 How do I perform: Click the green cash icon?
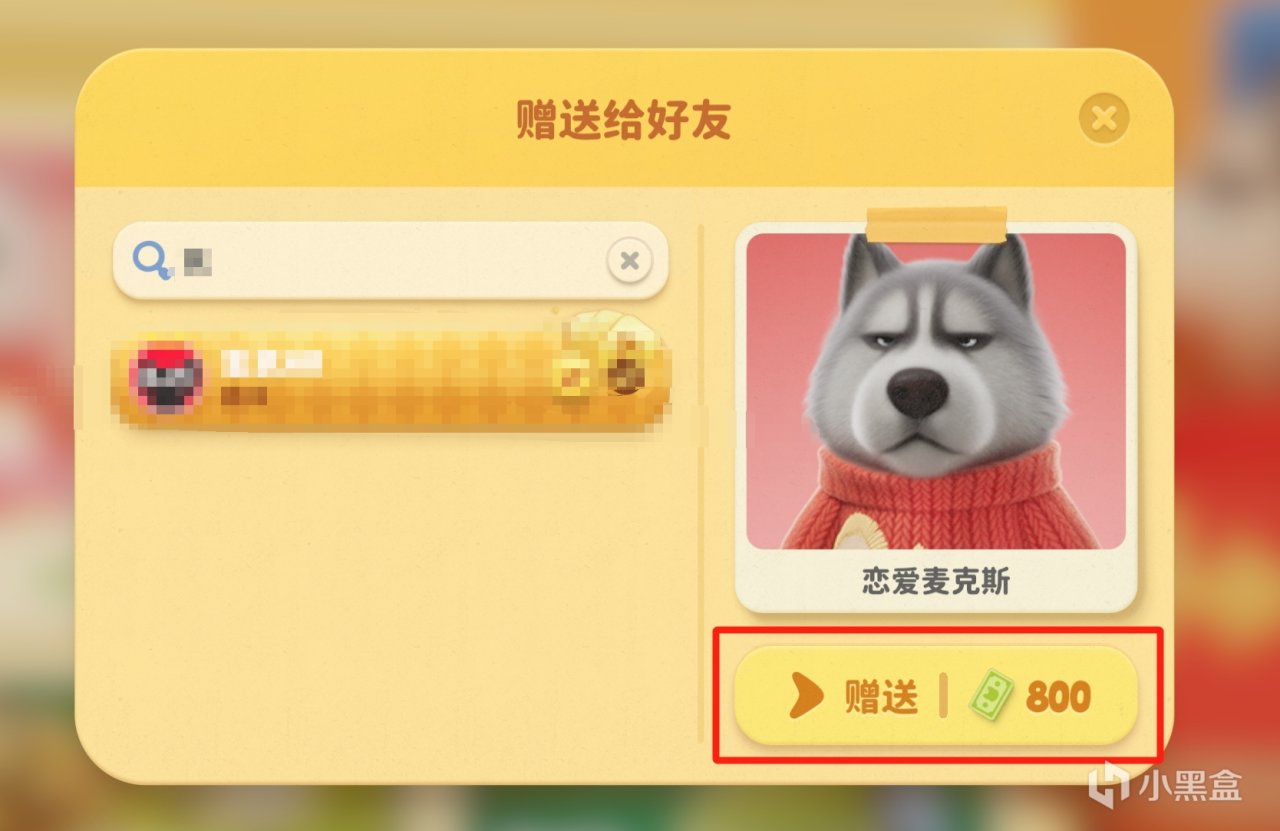991,695
